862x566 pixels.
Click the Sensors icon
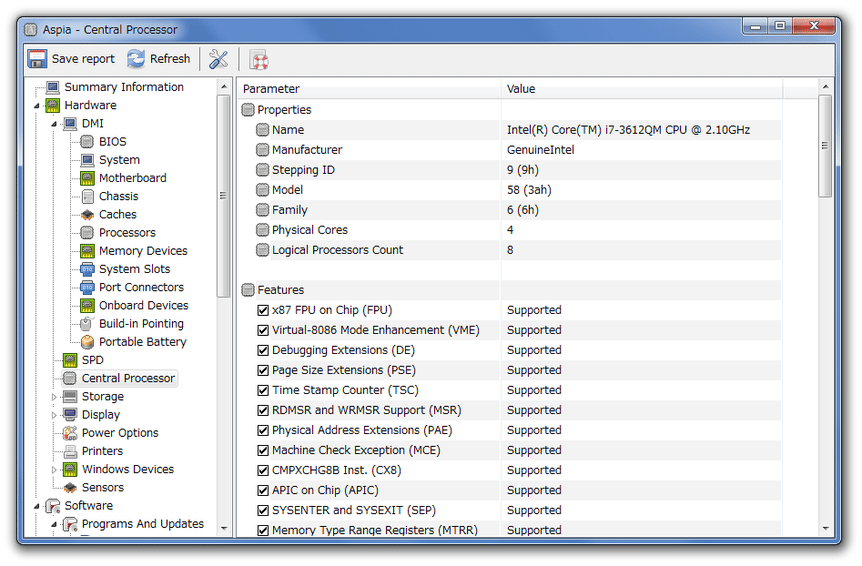[x=70, y=487]
